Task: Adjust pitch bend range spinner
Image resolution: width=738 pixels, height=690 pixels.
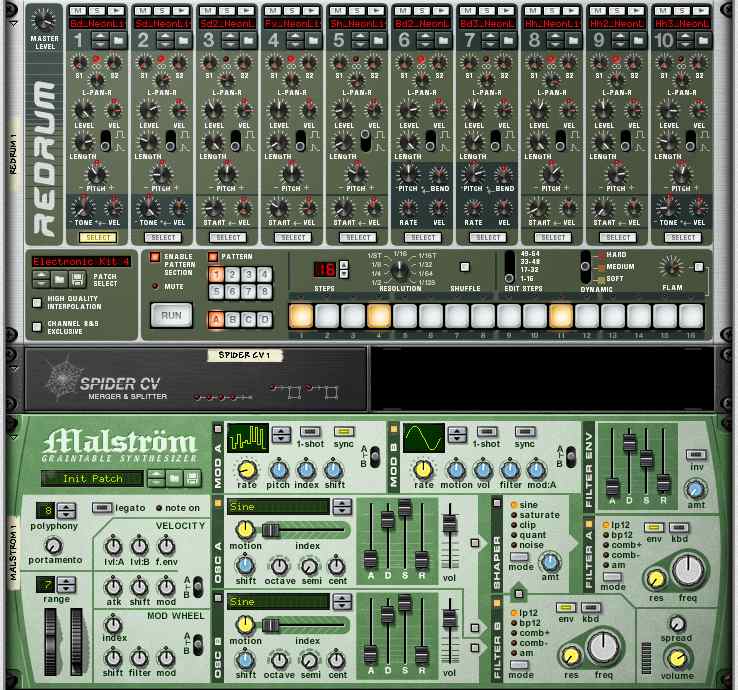Action: click(66, 585)
